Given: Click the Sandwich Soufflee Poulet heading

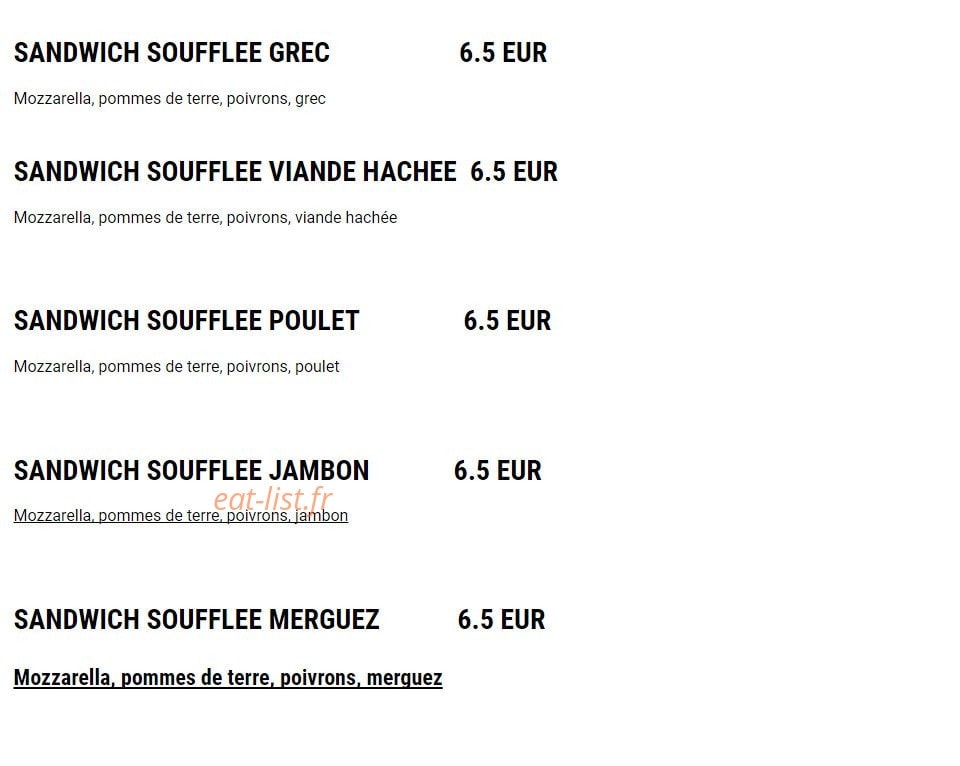Looking at the screenshot, I should [186, 321].
